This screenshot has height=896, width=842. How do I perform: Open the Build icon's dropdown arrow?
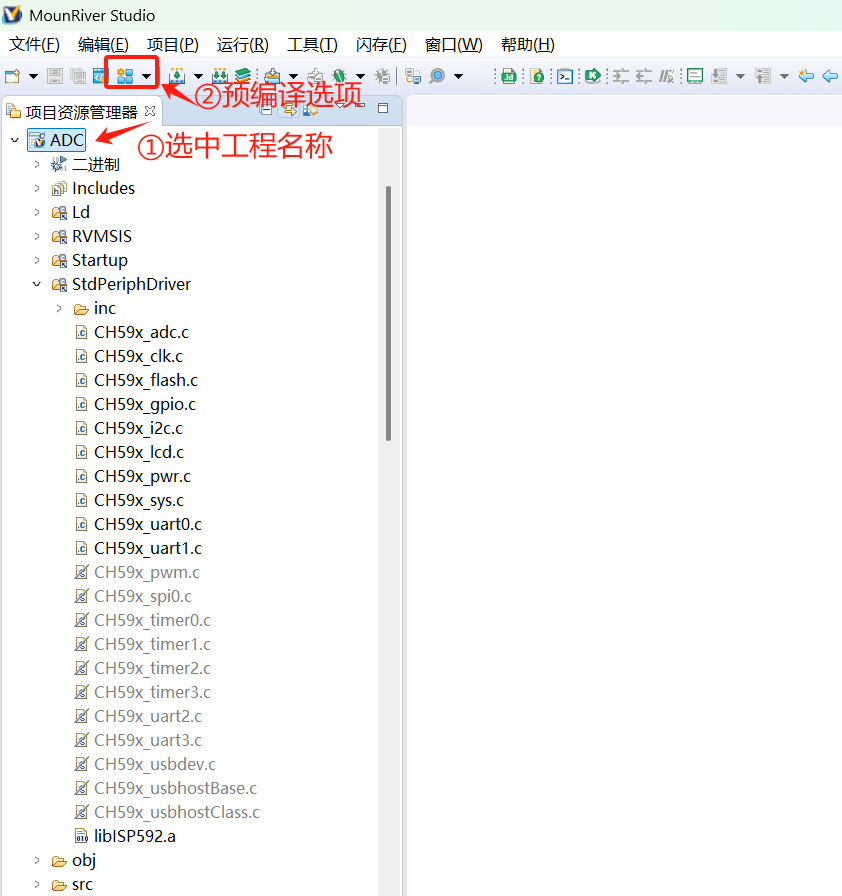point(198,76)
